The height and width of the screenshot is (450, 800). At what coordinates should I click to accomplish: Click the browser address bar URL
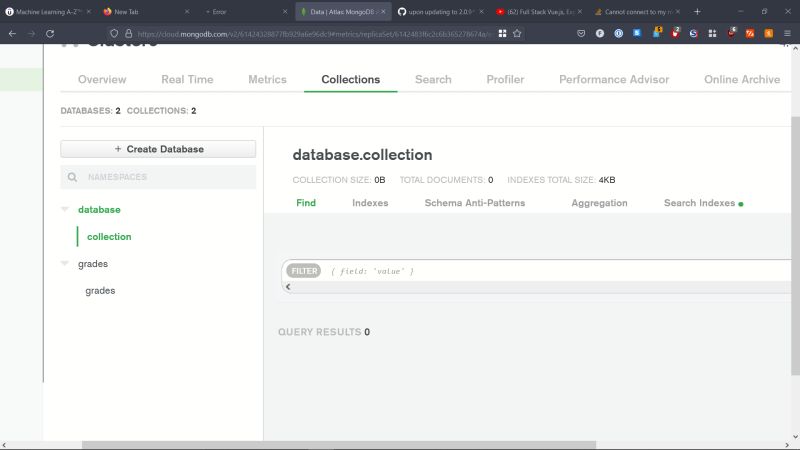pyautogui.click(x=314, y=34)
